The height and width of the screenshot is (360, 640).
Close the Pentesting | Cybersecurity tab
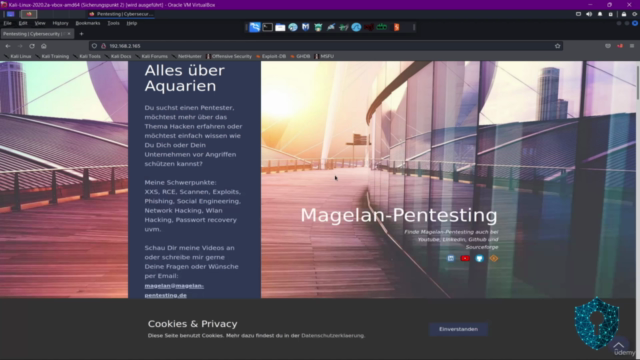click(69, 34)
